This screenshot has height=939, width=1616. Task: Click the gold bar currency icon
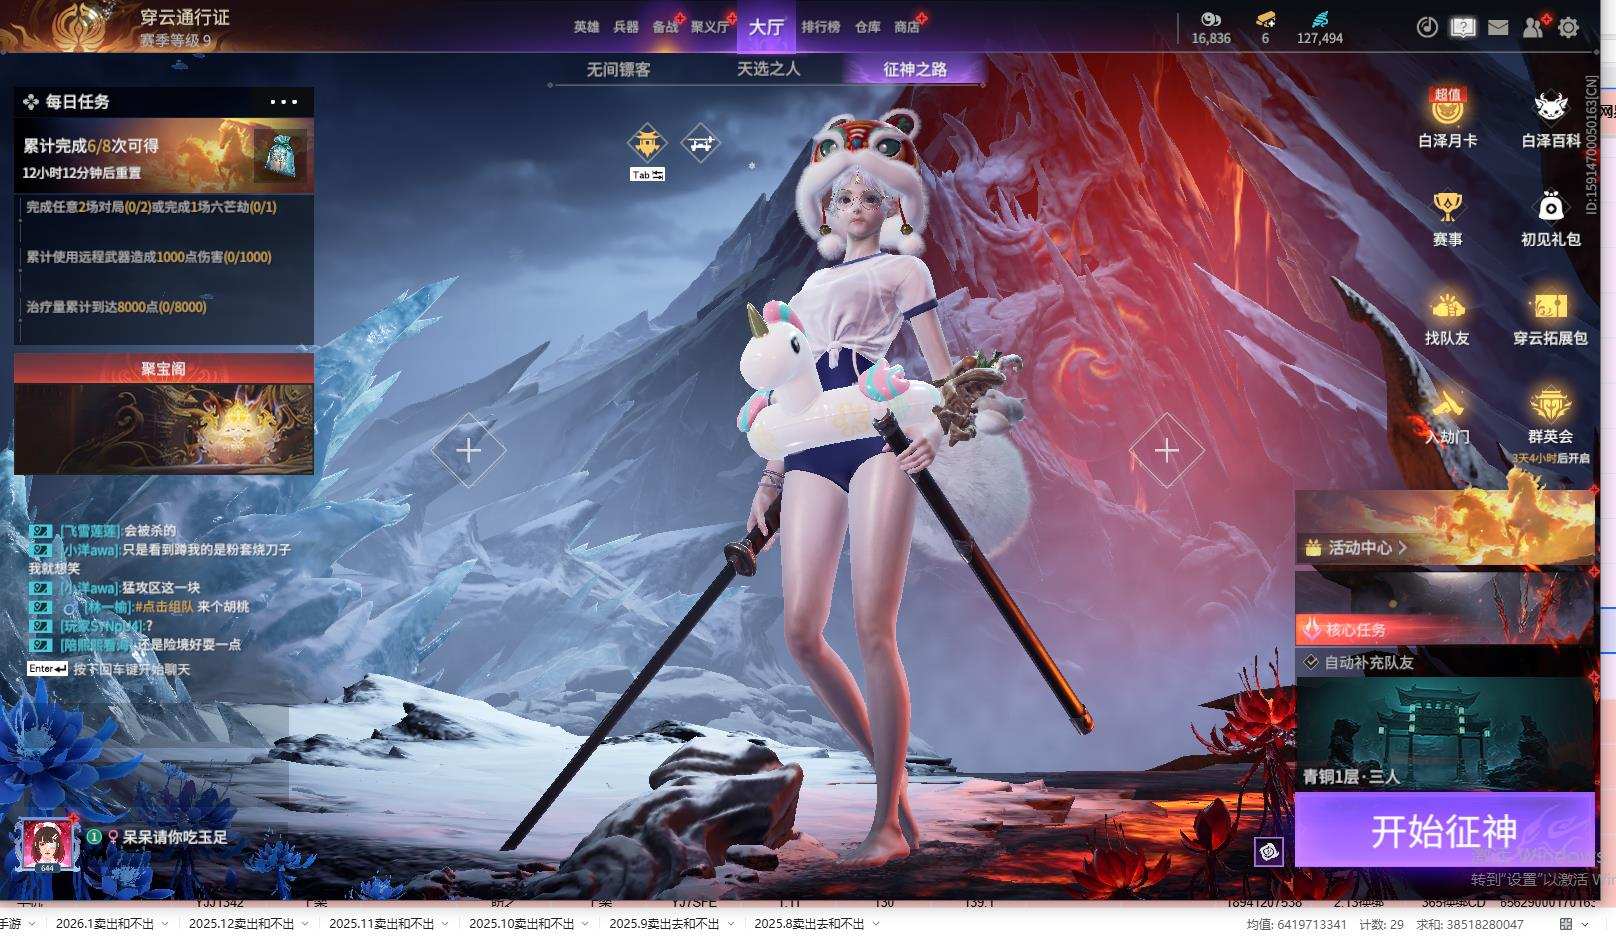click(1265, 19)
